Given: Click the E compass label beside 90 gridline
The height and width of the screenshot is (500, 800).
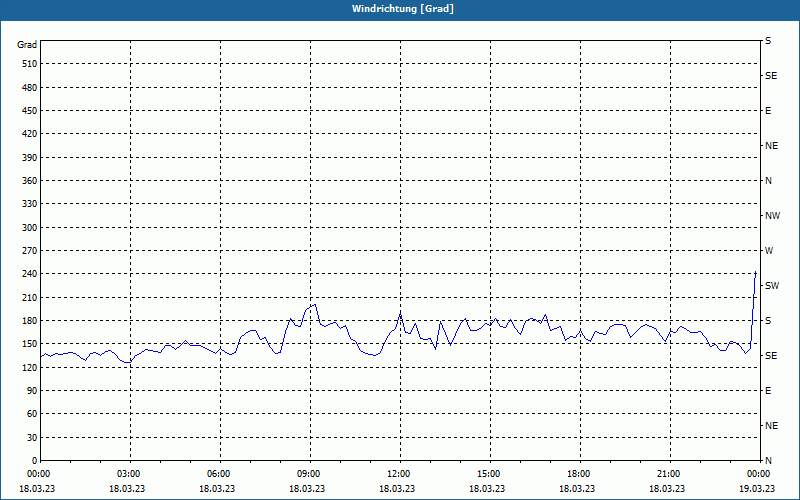Looking at the screenshot, I should coord(768,390).
